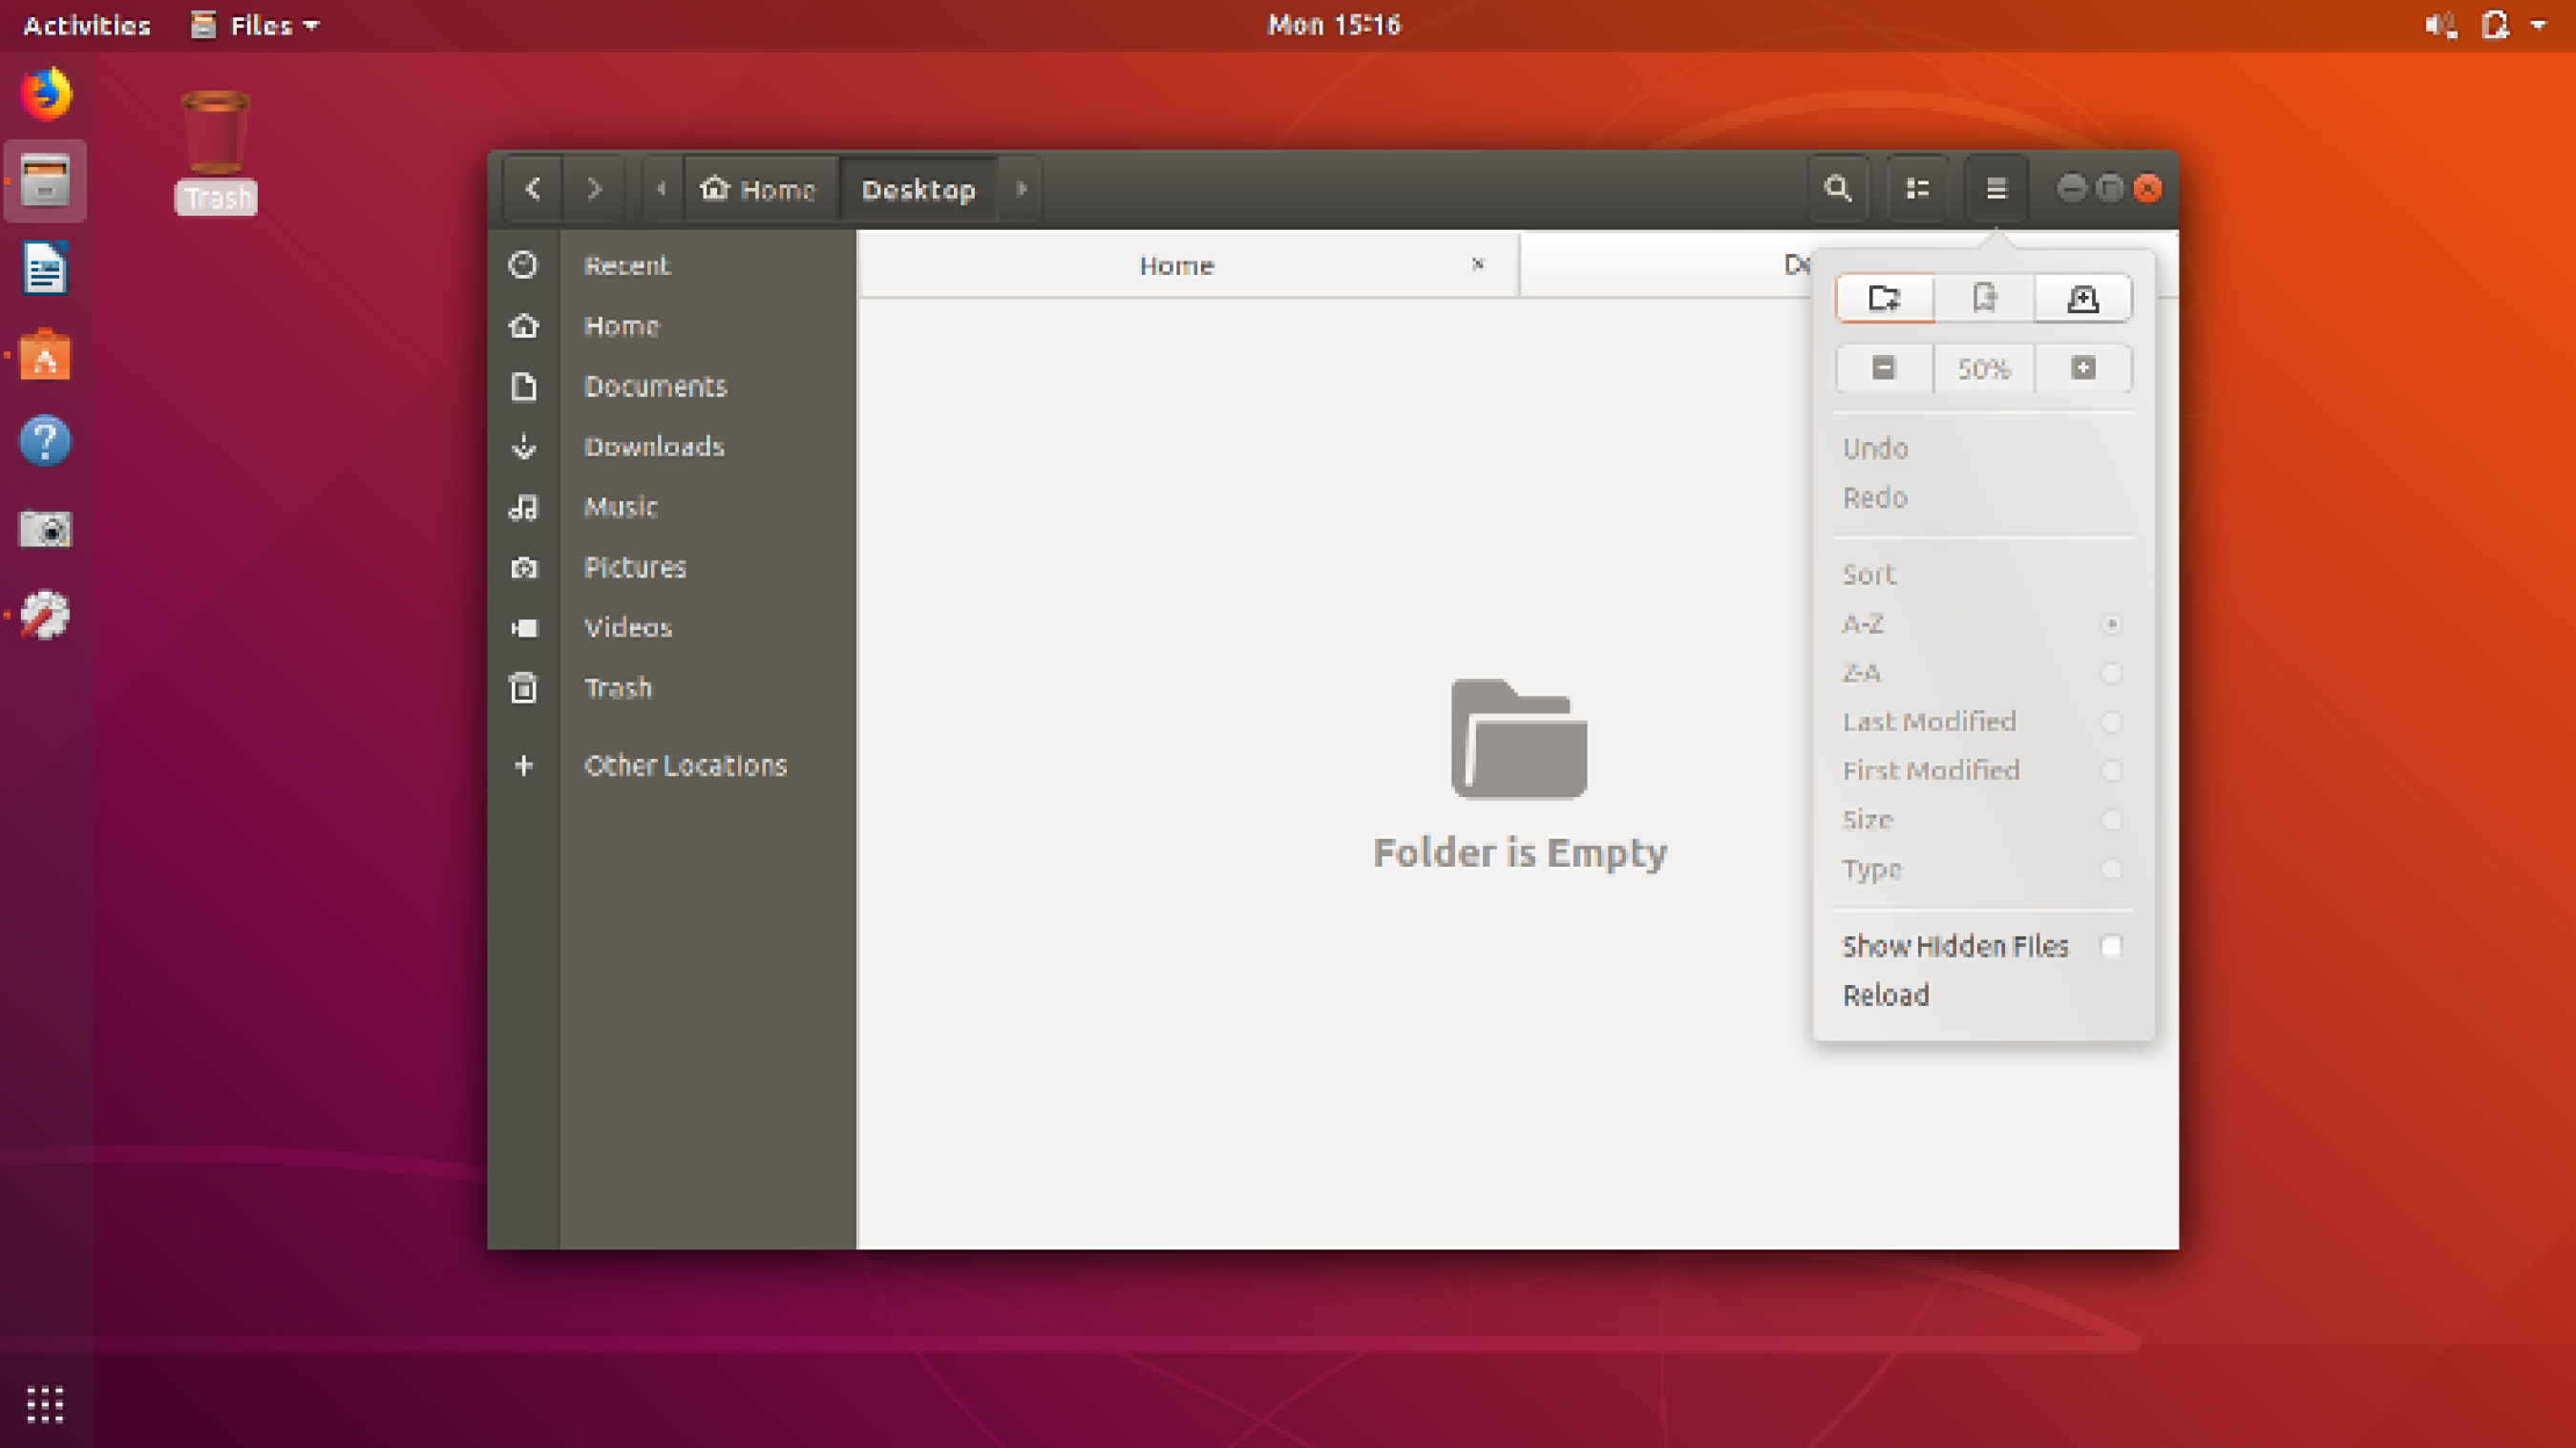
Task: Open Ubuntu Software from the dock
Action: pos(46,355)
